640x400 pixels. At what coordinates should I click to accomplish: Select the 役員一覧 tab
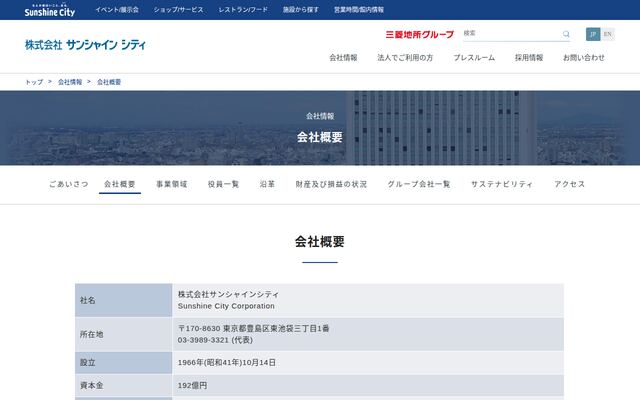coord(223,184)
